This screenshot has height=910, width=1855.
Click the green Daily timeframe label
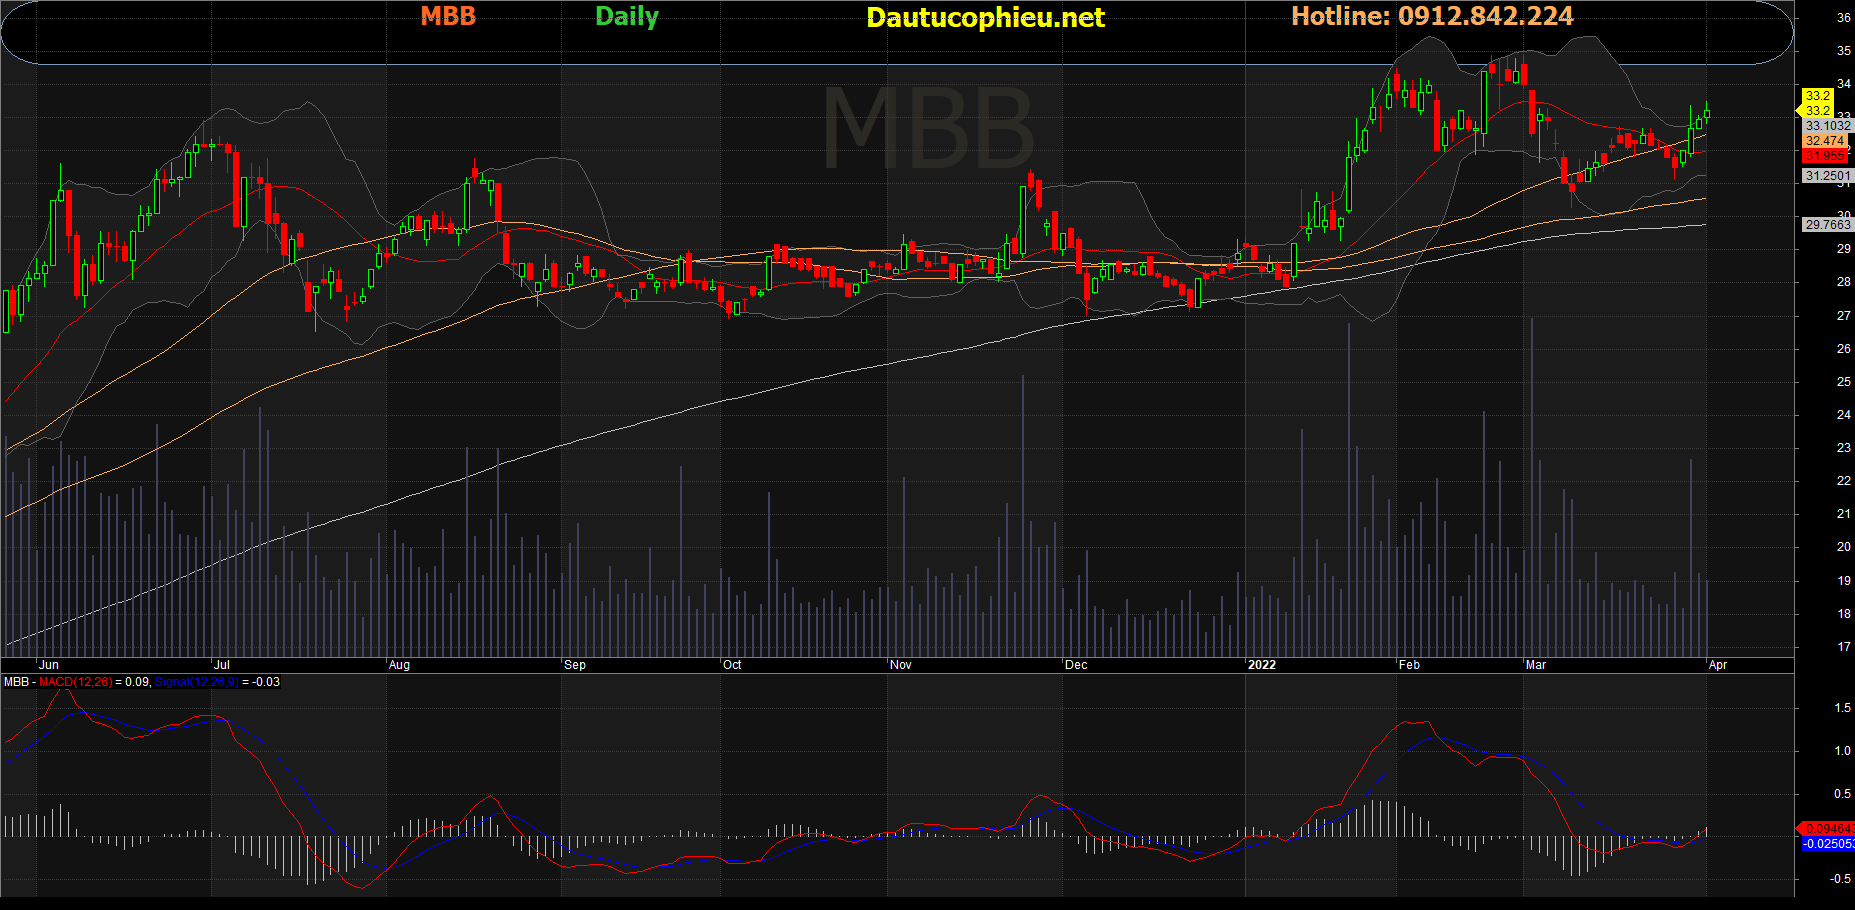pyautogui.click(x=627, y=16)
